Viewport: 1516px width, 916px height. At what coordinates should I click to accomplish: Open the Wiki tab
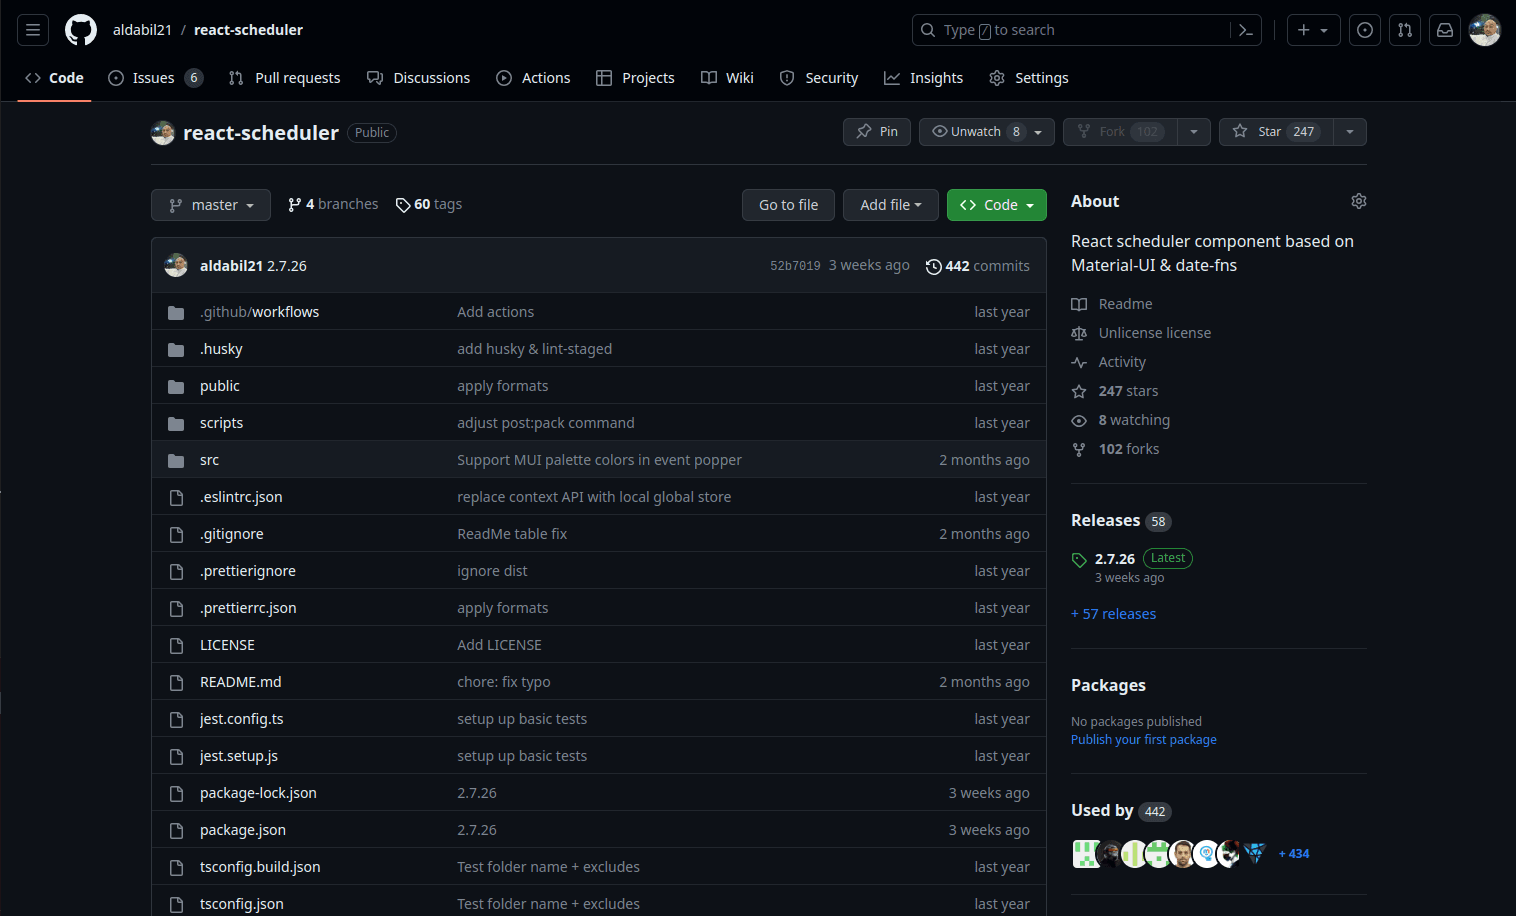click(x=727, y=78)
